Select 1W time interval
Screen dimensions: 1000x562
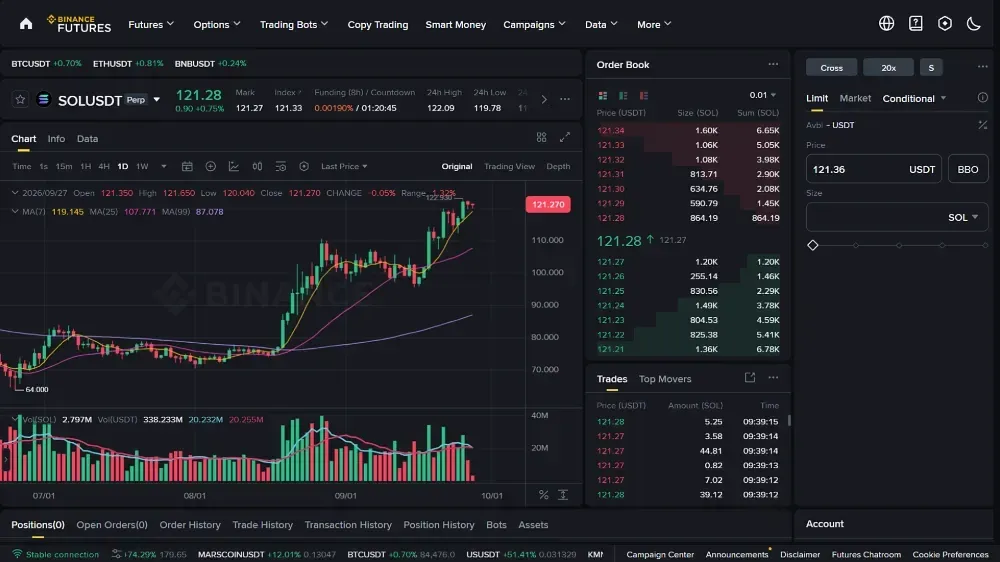tap(142, 166)
